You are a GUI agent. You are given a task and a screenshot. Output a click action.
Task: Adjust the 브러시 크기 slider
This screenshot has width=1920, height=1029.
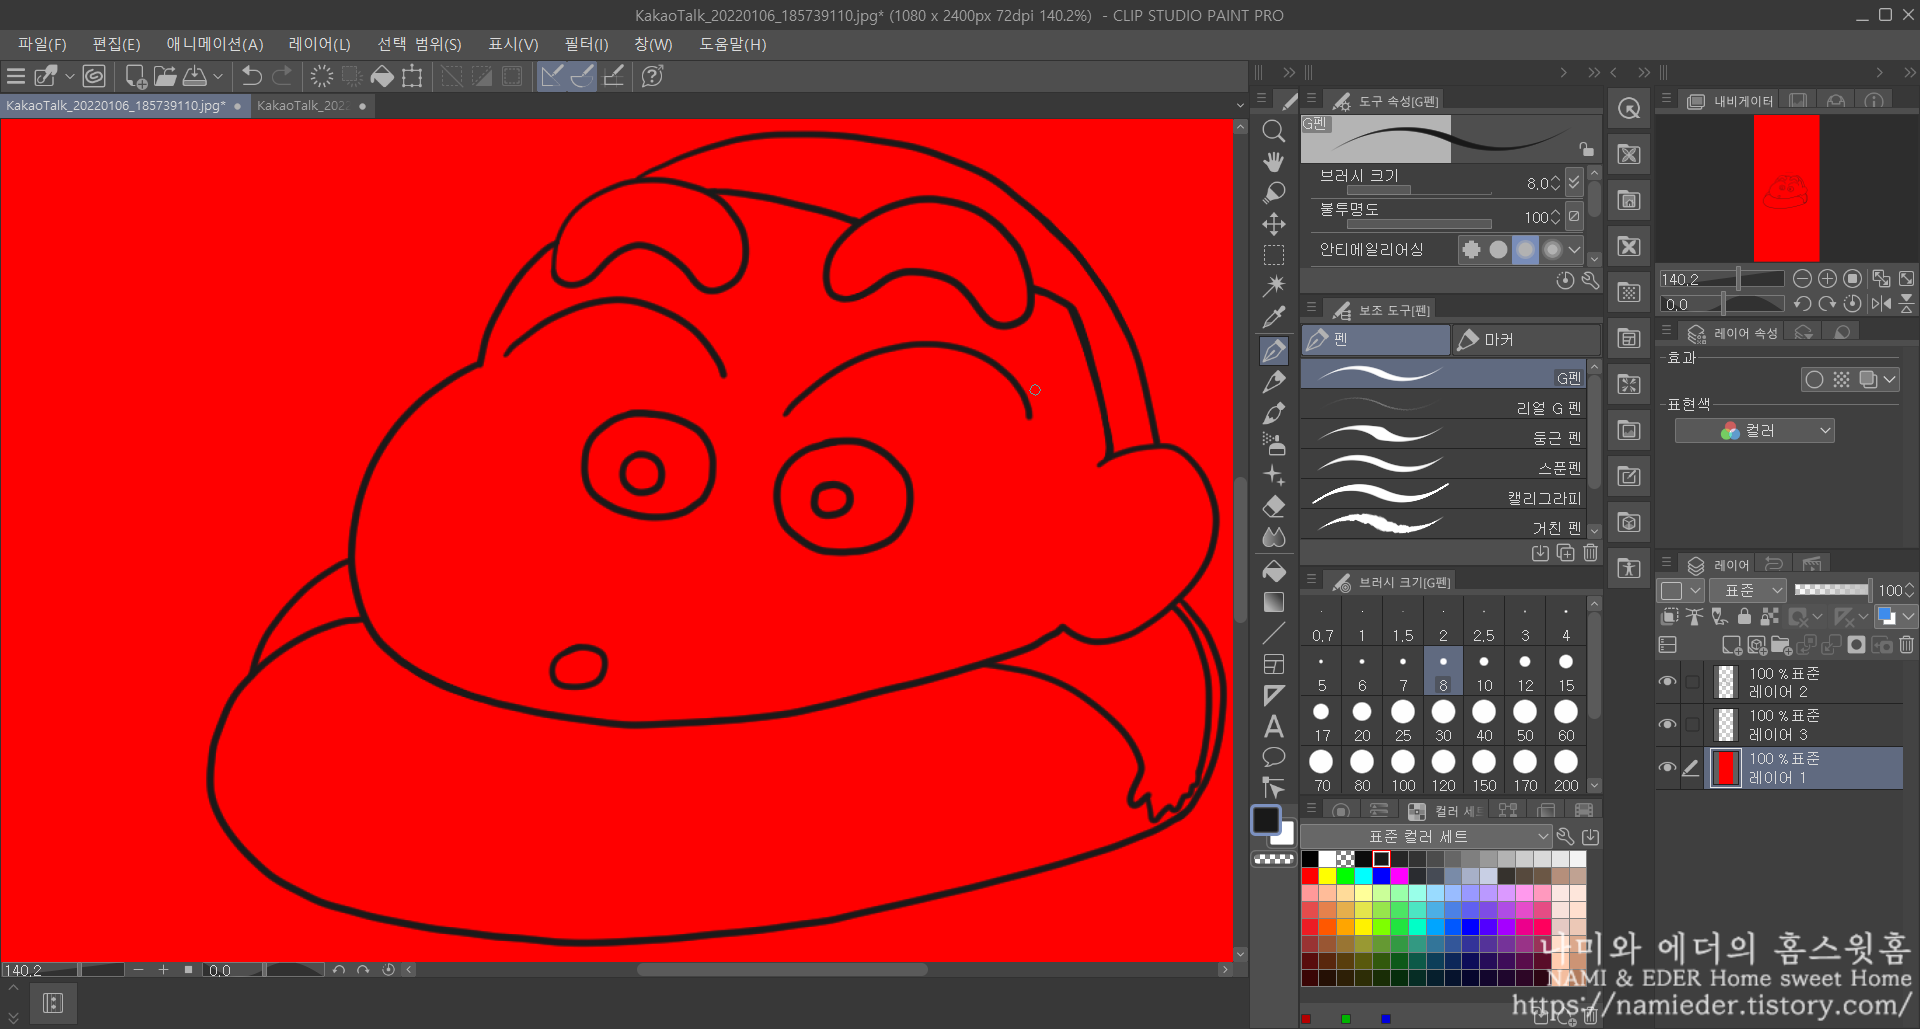pyautogui.click(x=1418, y=190)
